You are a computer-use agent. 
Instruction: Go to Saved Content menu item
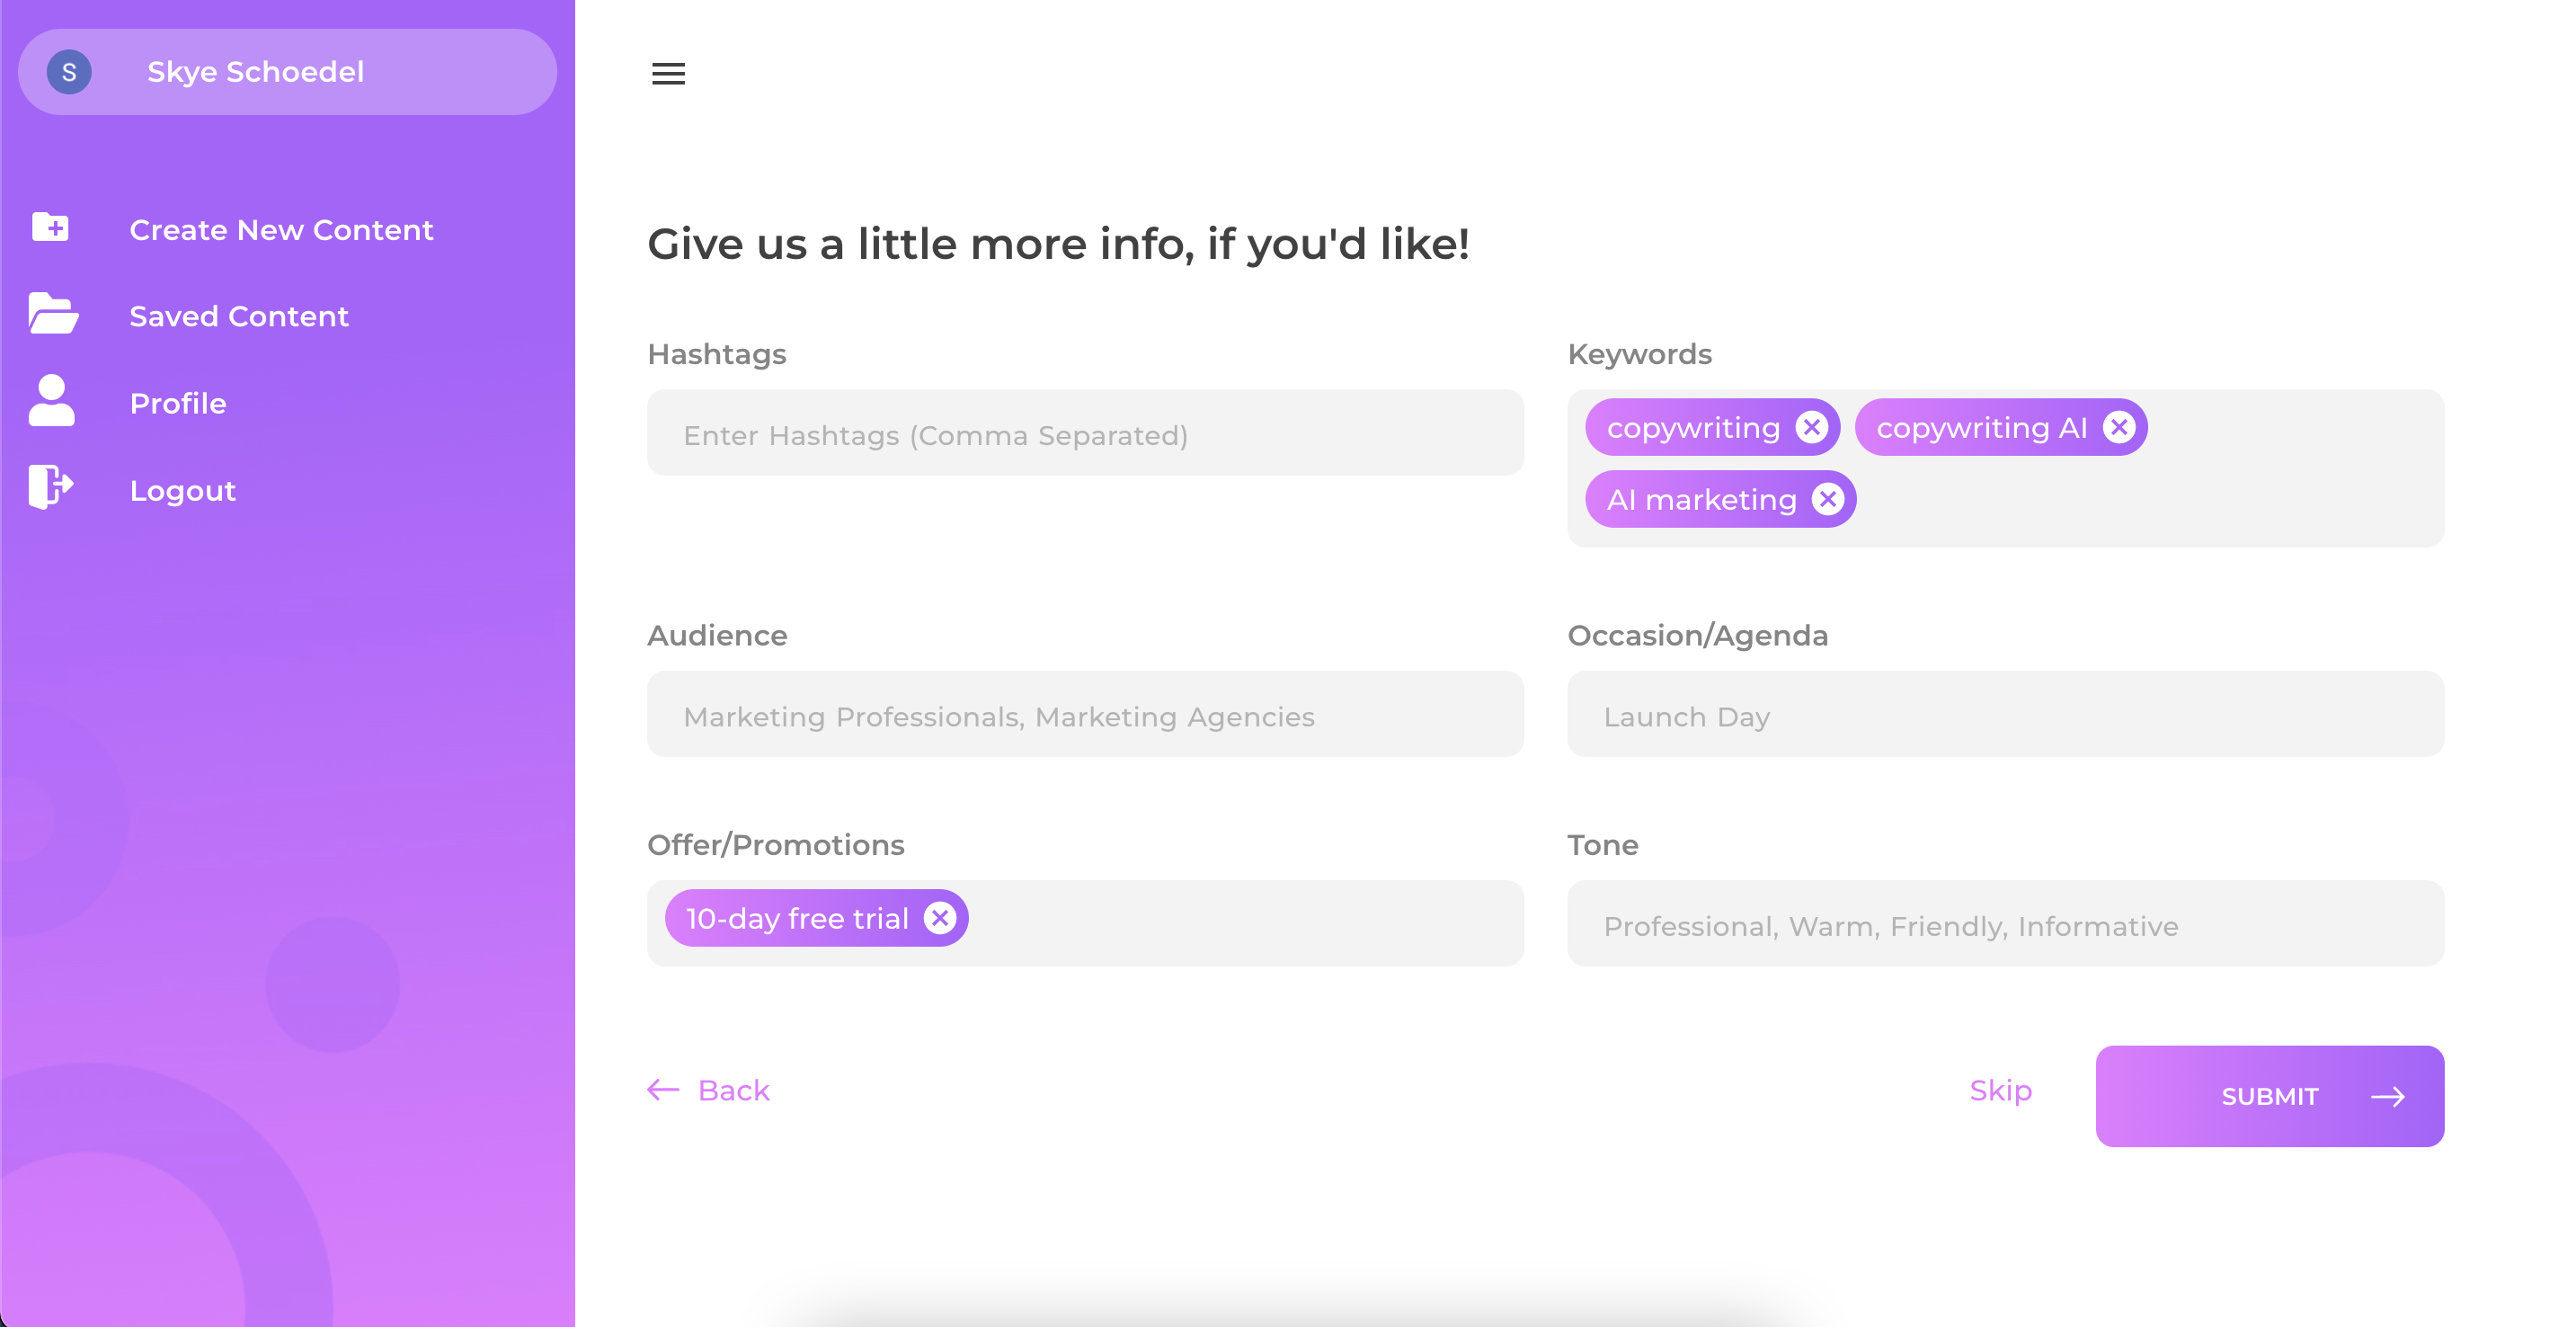(239, 316)
